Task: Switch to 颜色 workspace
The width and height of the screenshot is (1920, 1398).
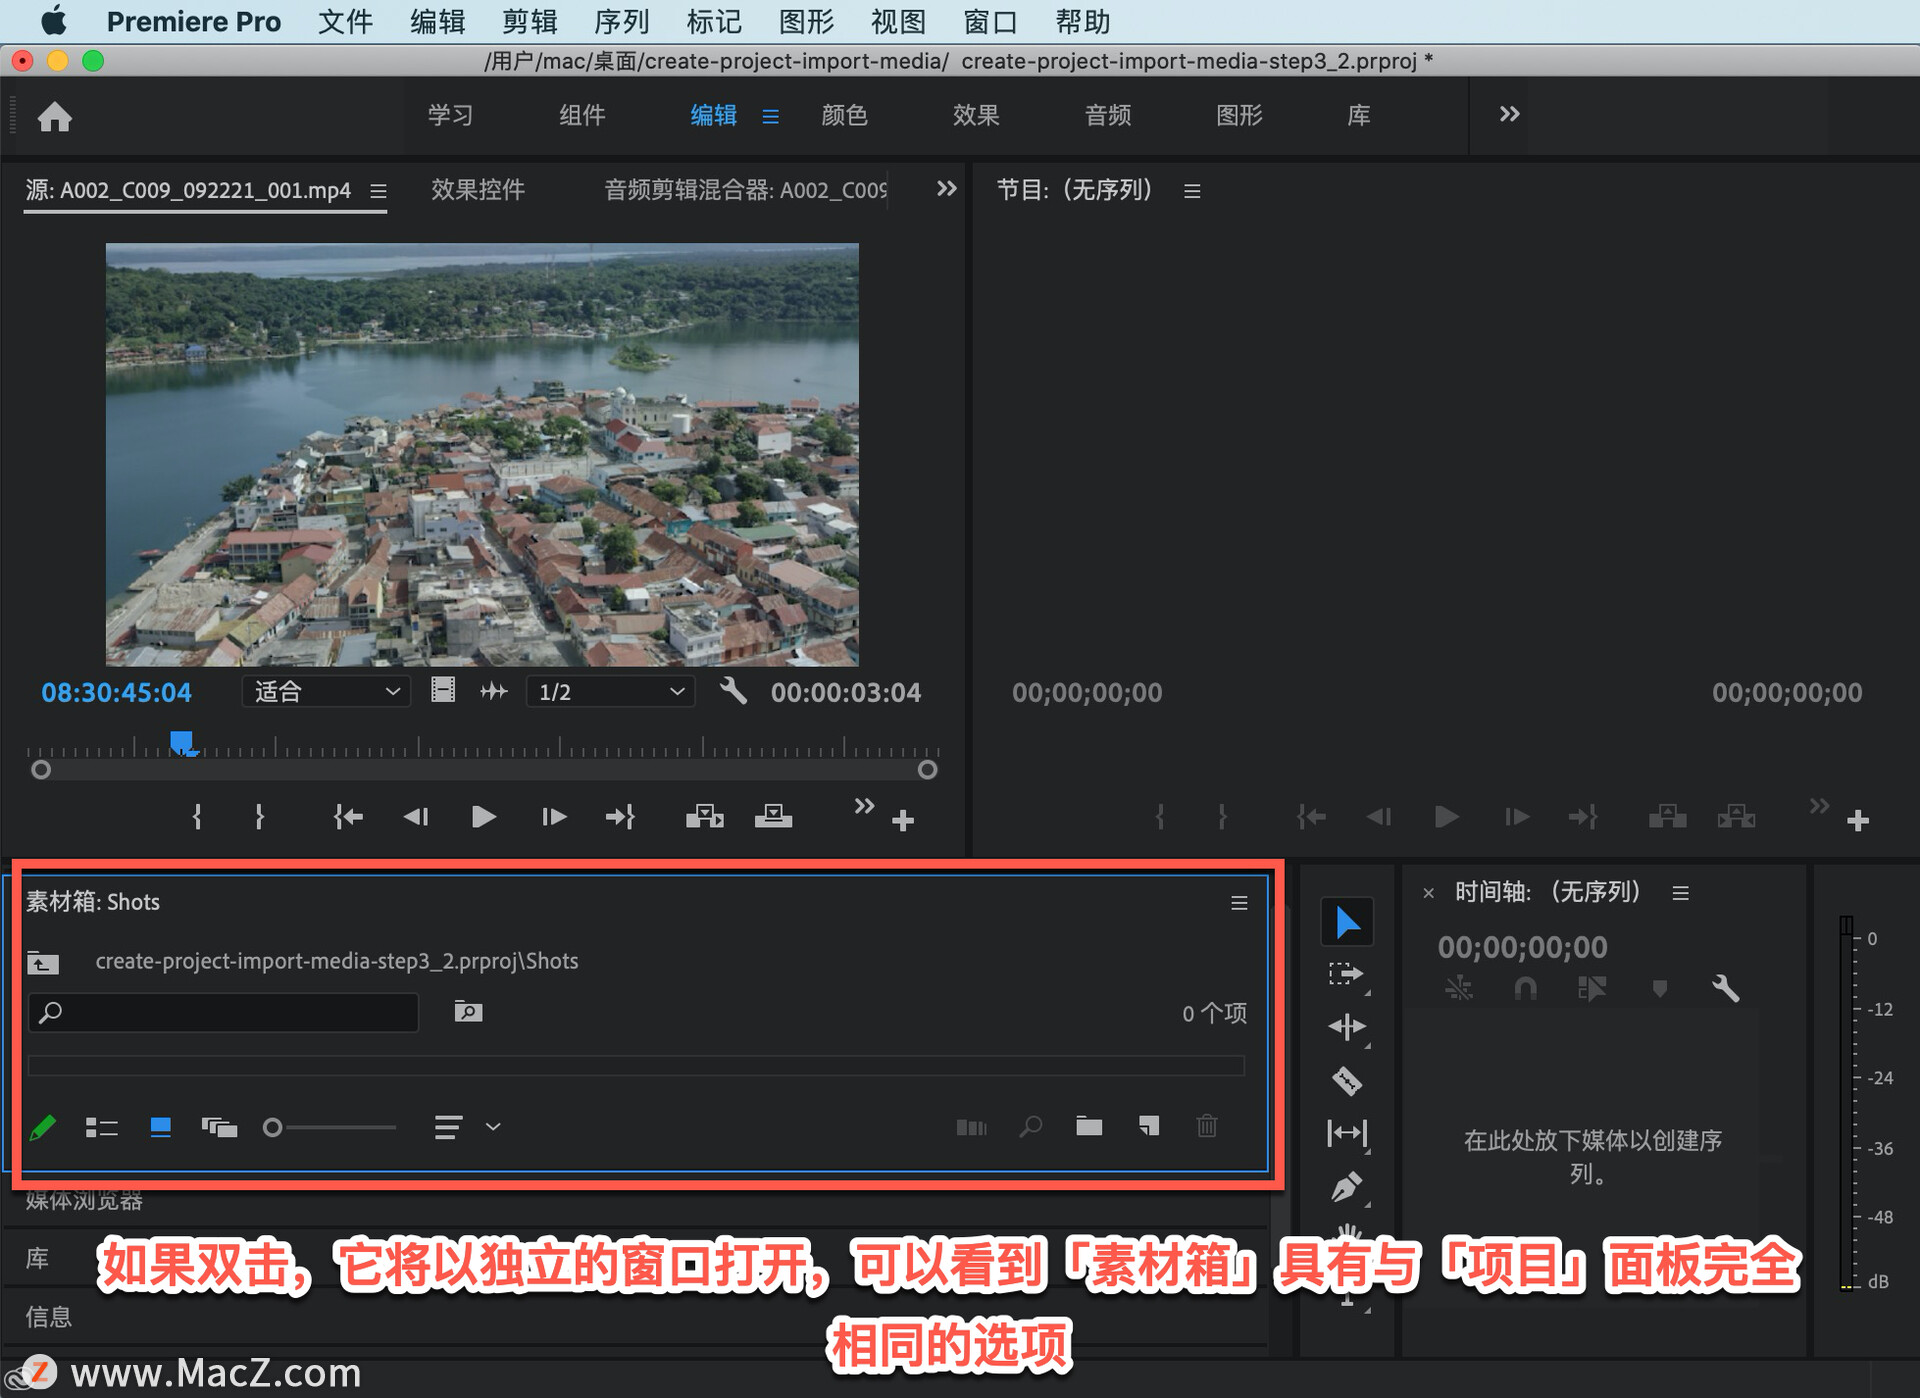Action: 844,115
